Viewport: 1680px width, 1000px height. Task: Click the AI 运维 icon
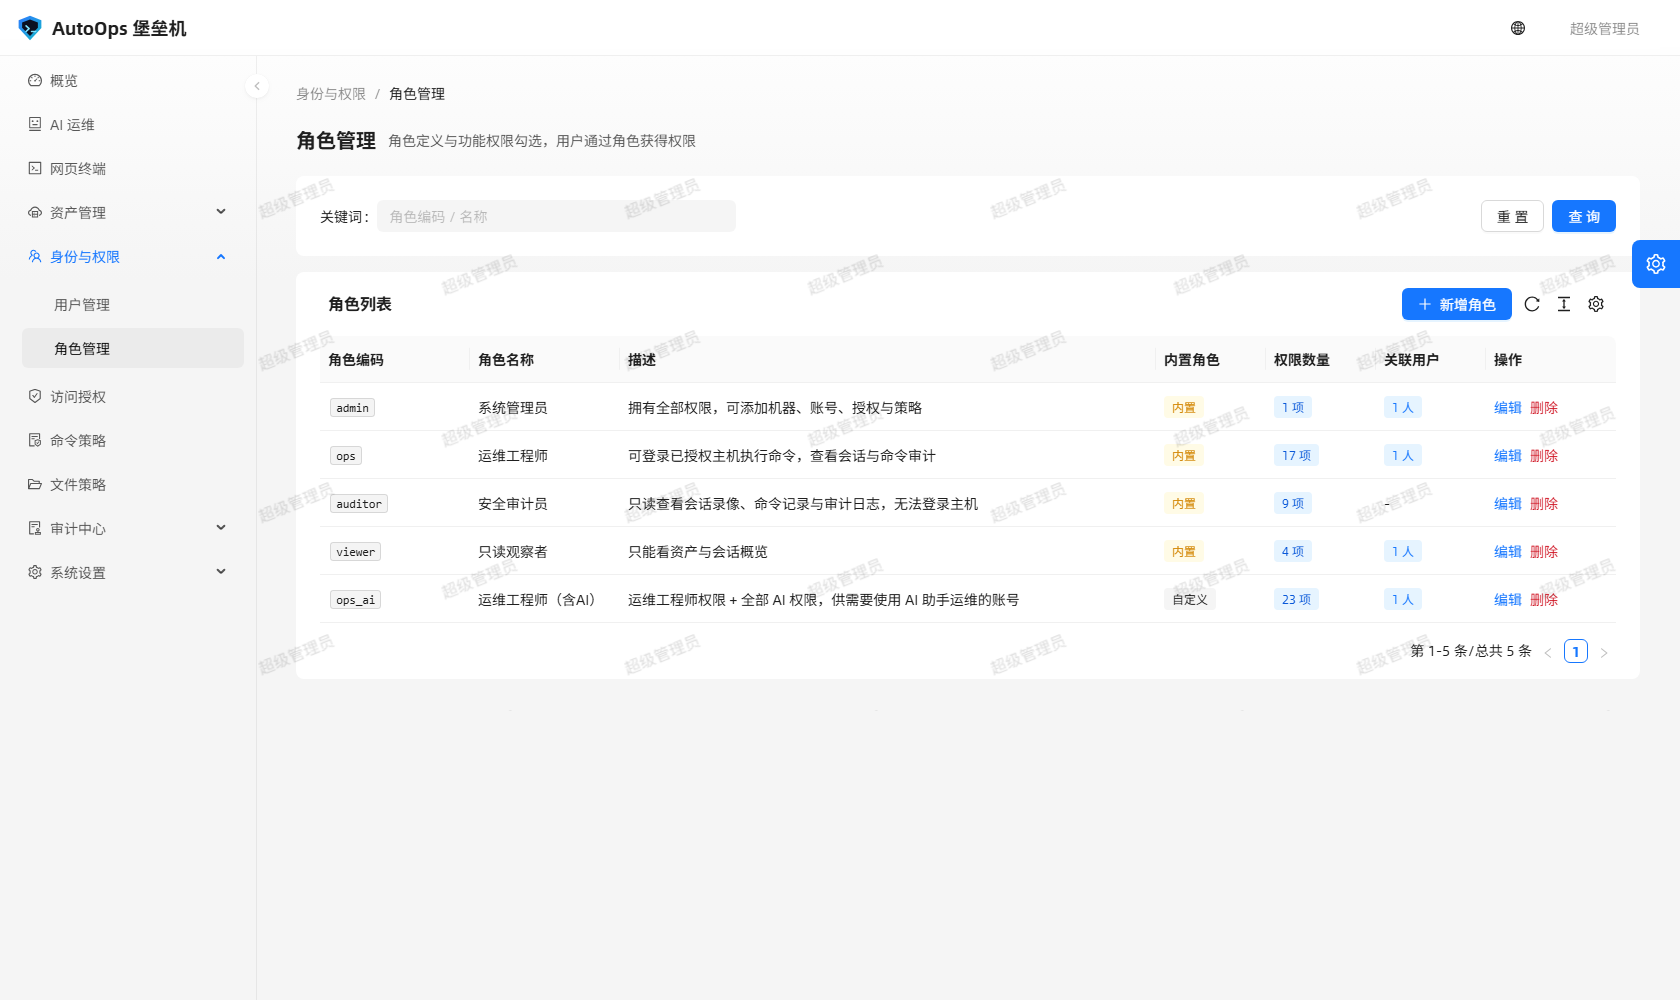(35, 124)
